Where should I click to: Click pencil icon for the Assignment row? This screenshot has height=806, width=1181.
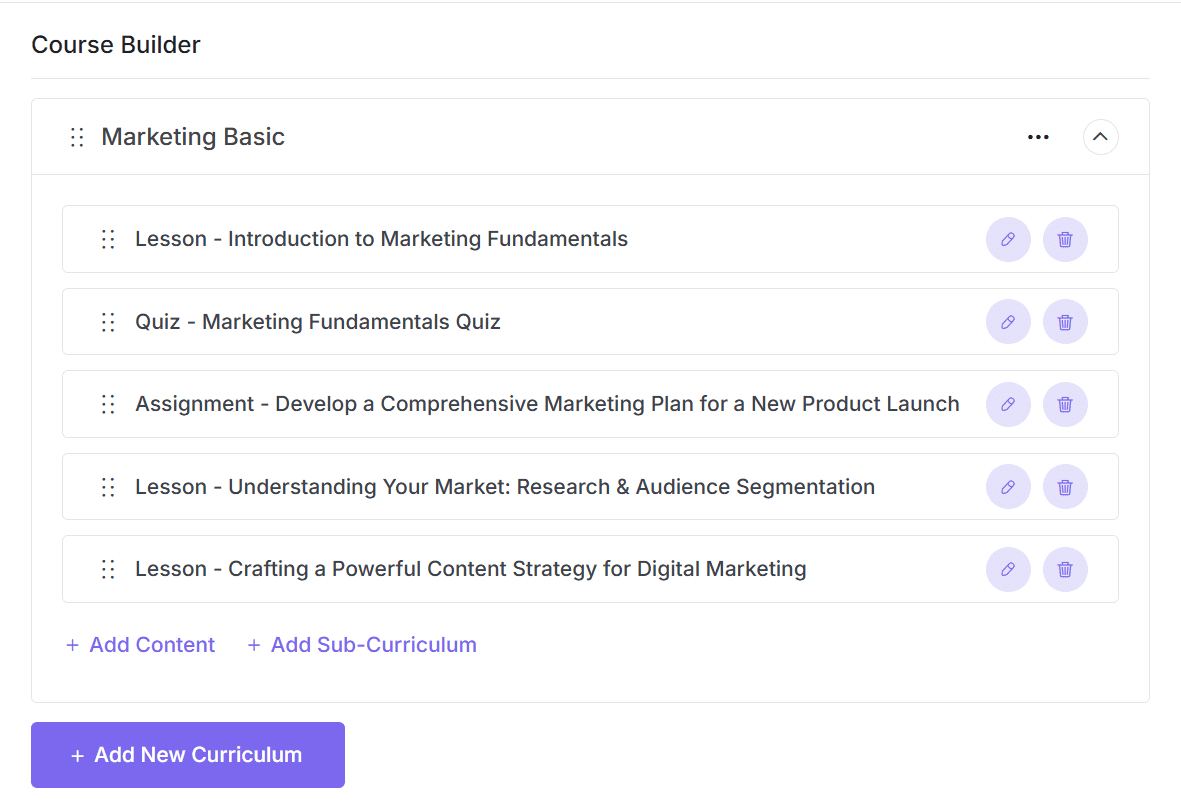click(x=1008, y=404)
